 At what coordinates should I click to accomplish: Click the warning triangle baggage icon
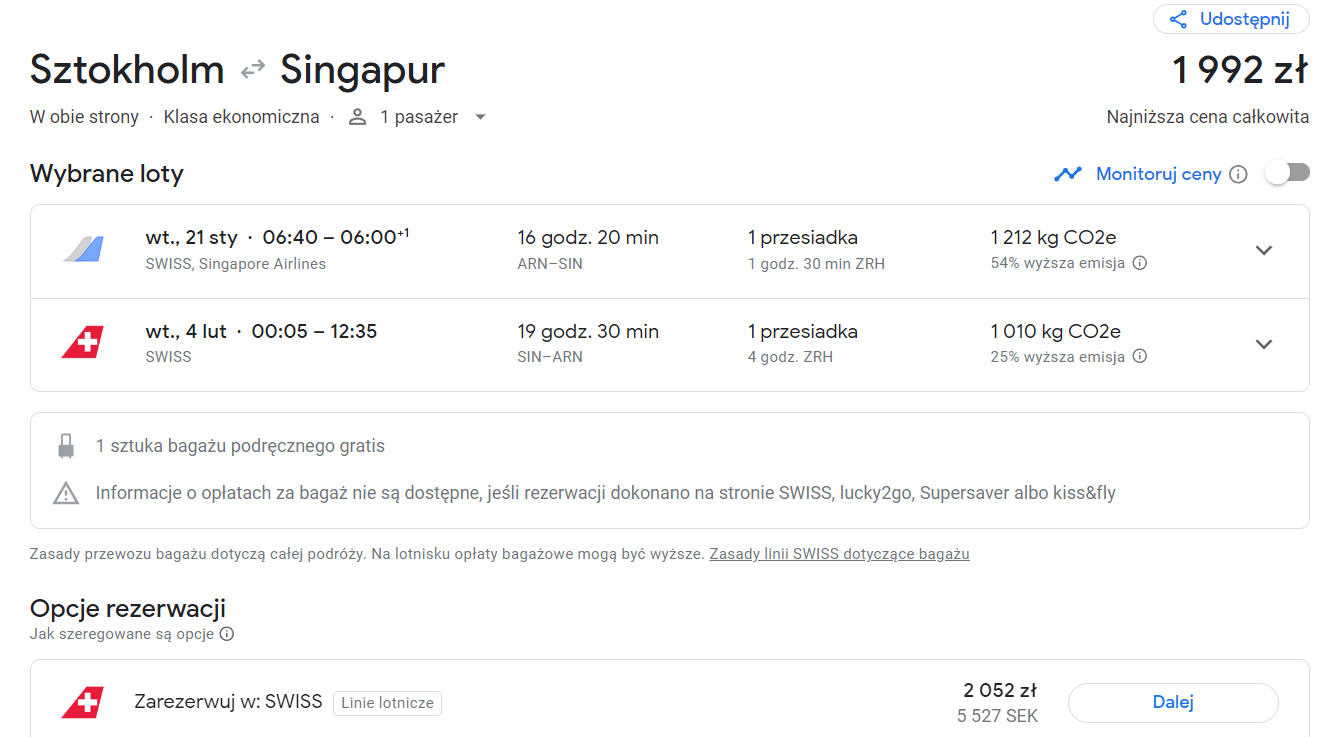[66, 493]
